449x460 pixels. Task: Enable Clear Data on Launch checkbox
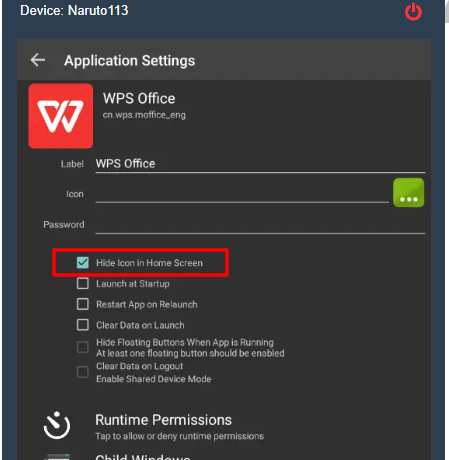pyautogui.click(x=83, y=325)
